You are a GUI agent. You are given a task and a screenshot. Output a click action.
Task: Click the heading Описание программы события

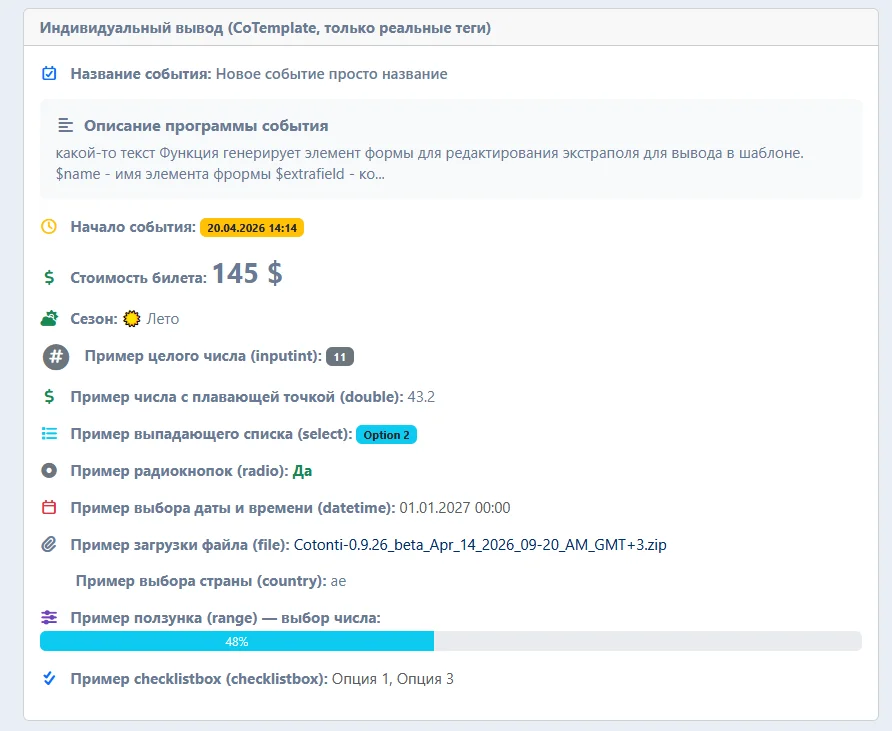click(x=206, y=126)
